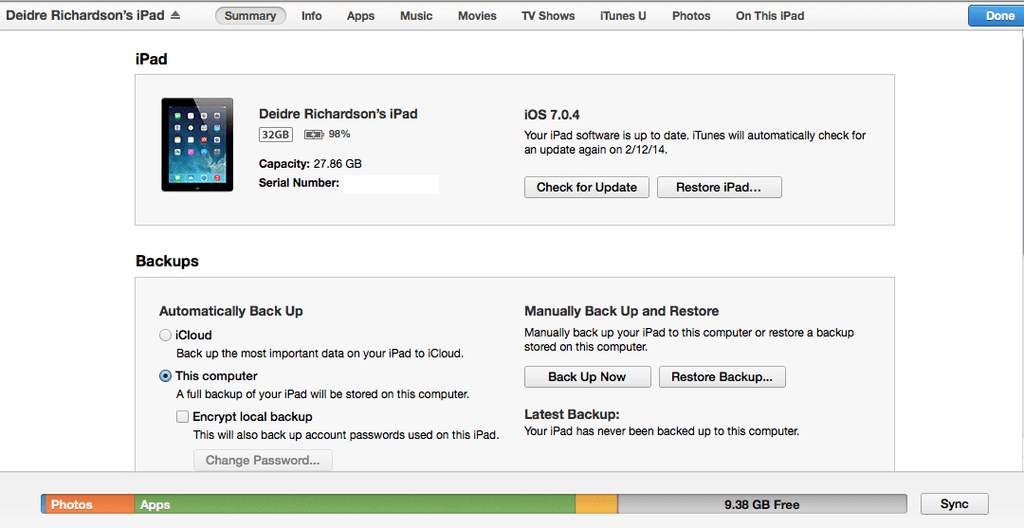Click the Capacity: 27.86 GB text

tap(310, 164)
